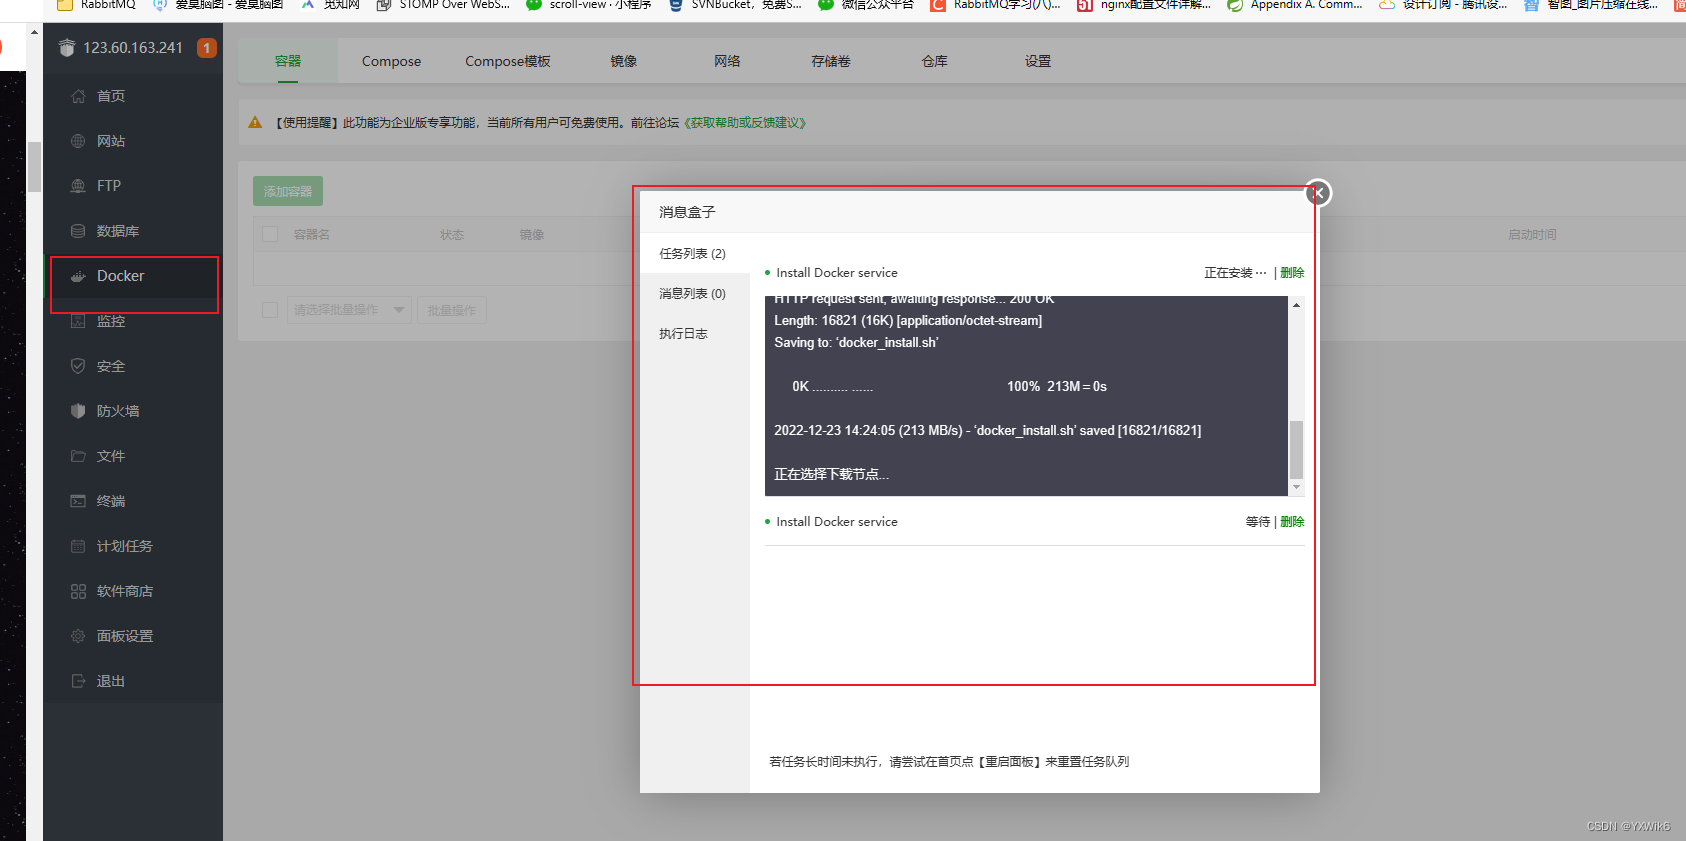Open the 监控 monitoring icon
The width and height of the screenshot is (1686, 841).
[78, 321]
